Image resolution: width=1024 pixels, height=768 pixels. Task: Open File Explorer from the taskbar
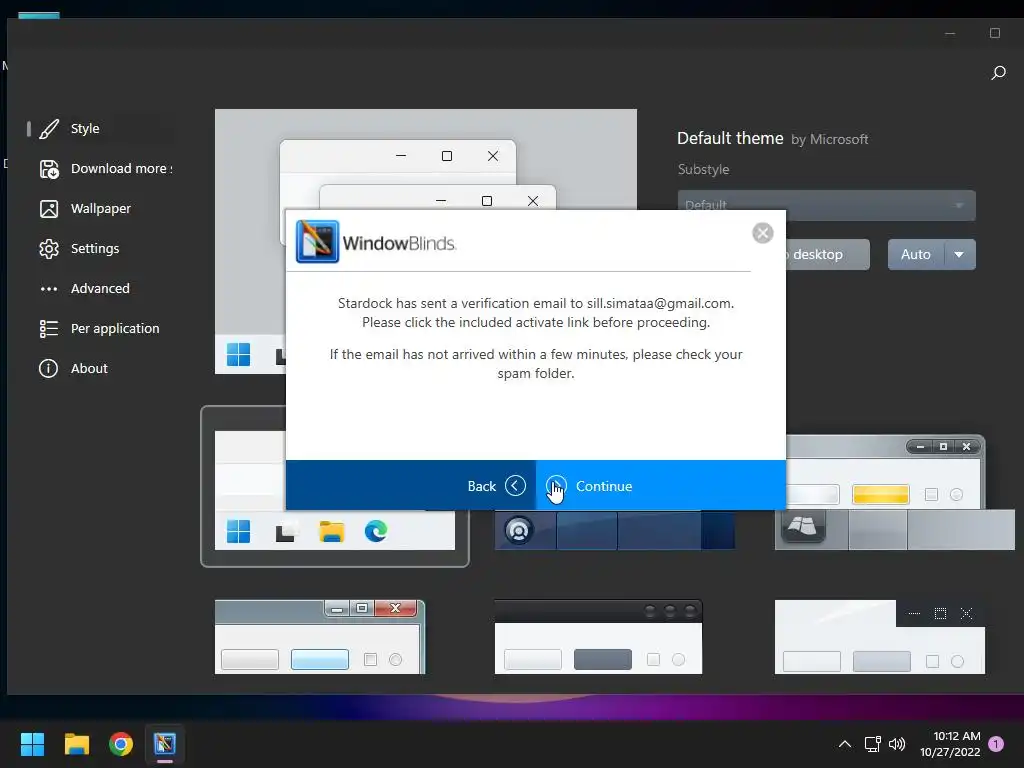(x=76, y=744)
